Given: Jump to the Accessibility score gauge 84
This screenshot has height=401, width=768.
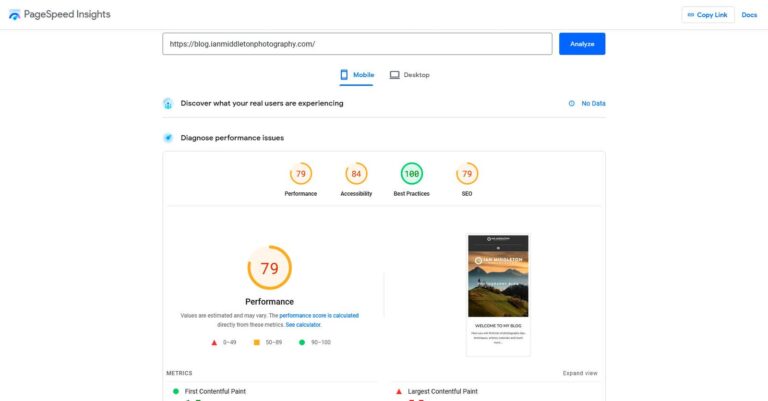Looking at the screenshot, I should pos(356,174).
